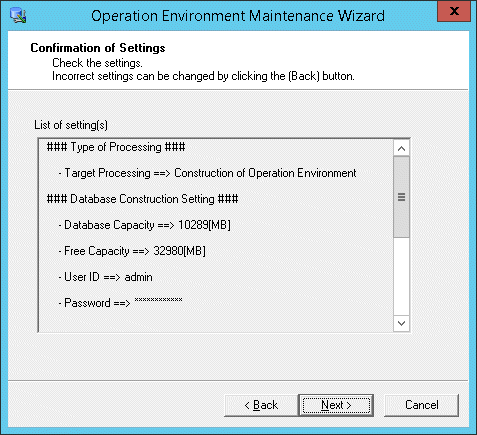Click the empty scrollbar track below the thumb
This screenshot has width=477, height=435.
tap(401, 276)
